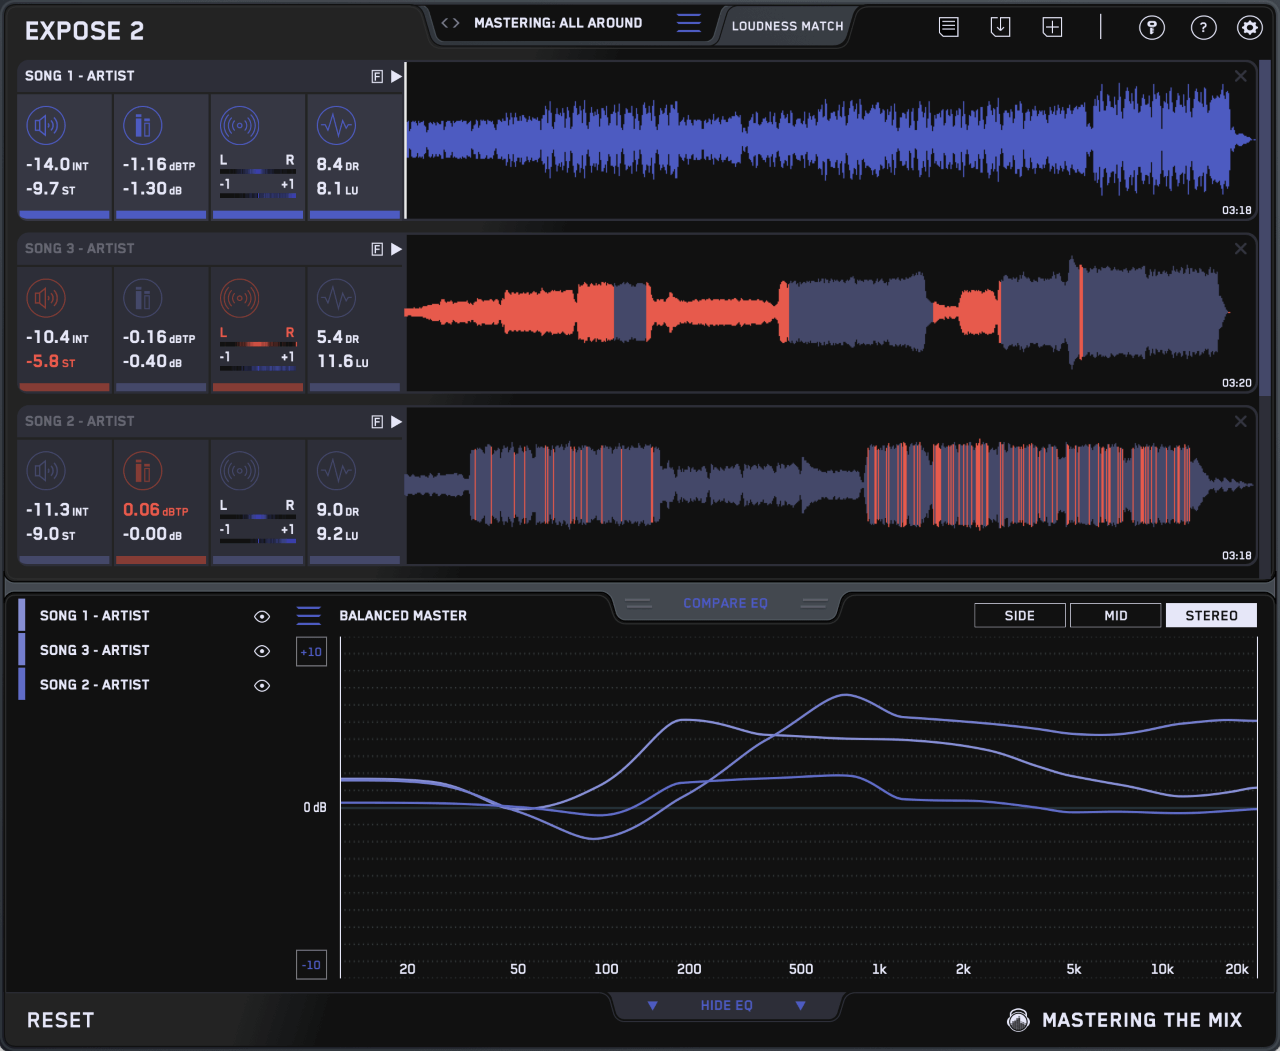Click the red true peak icon on Song 2

click(x=142, y=470)
